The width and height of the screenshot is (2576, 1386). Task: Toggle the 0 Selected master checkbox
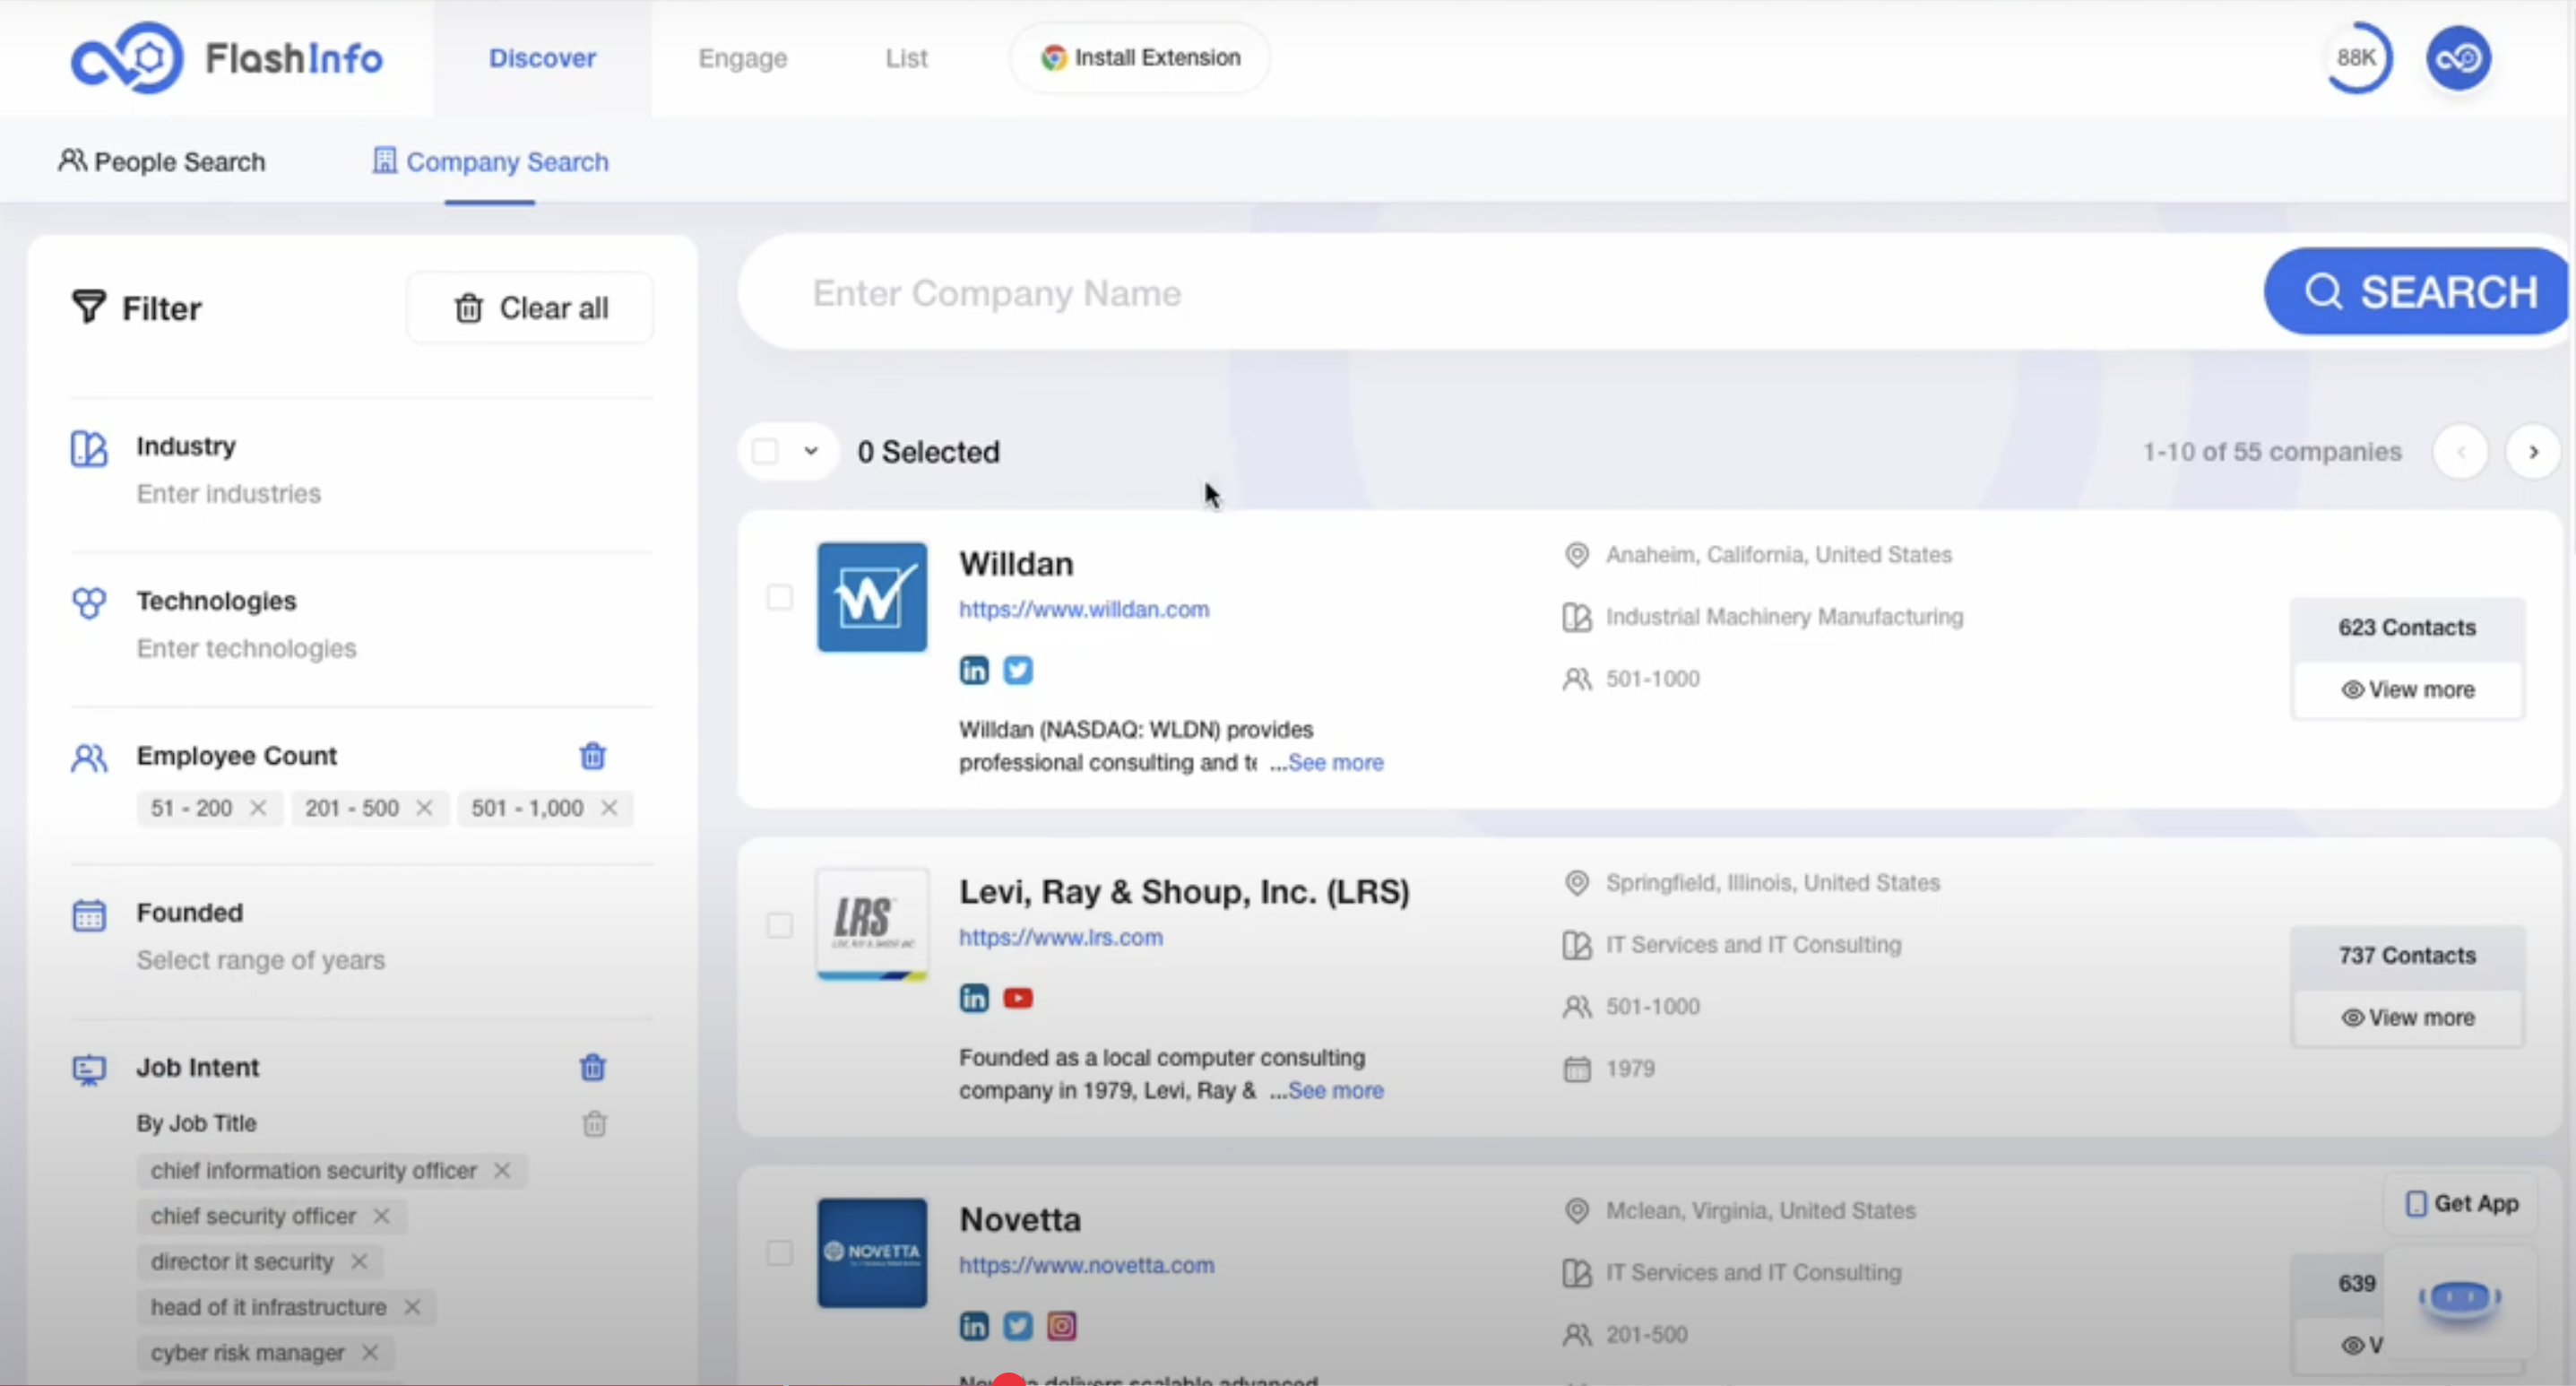coord(766,451)
